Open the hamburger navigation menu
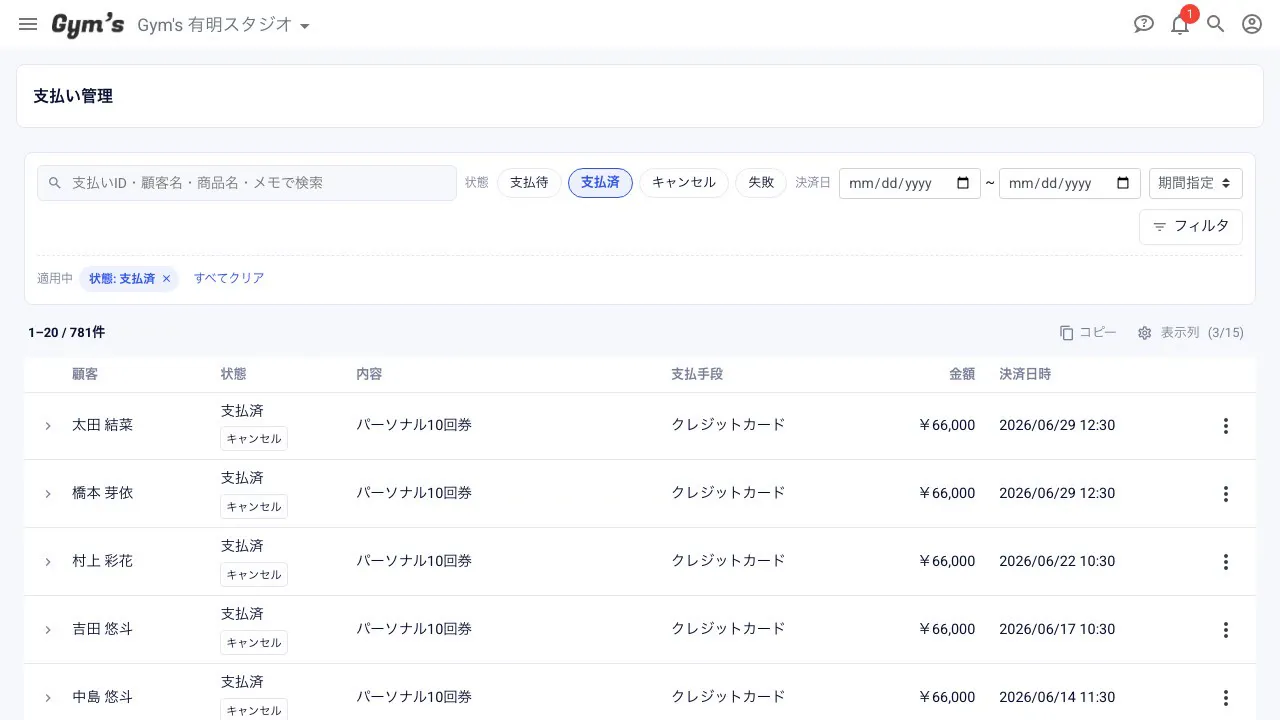Image resolution: width=1280 pixels, height=720 pixels. [28, 24]
